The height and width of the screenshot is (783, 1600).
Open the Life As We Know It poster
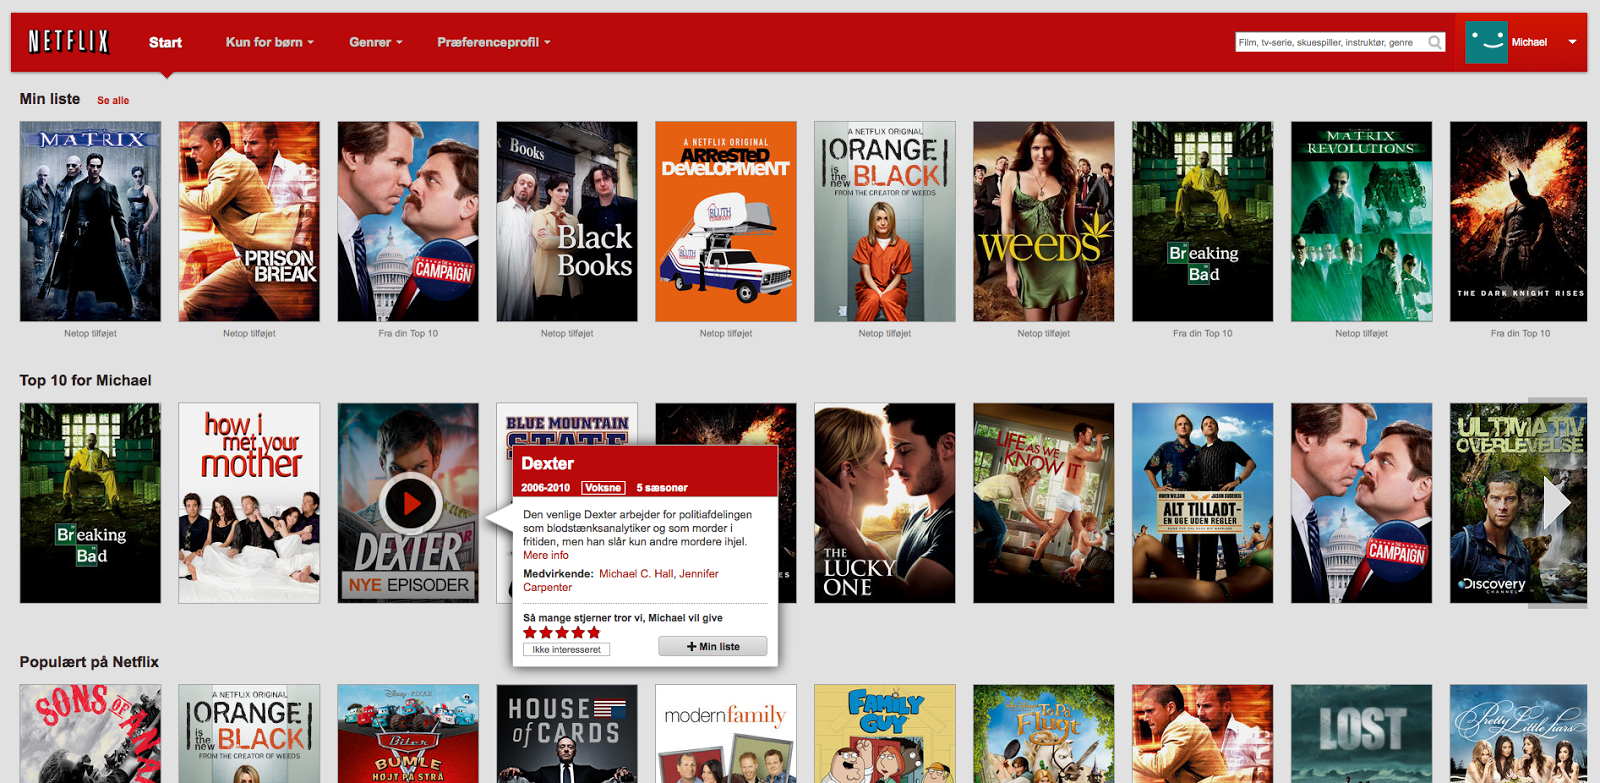1044,503
